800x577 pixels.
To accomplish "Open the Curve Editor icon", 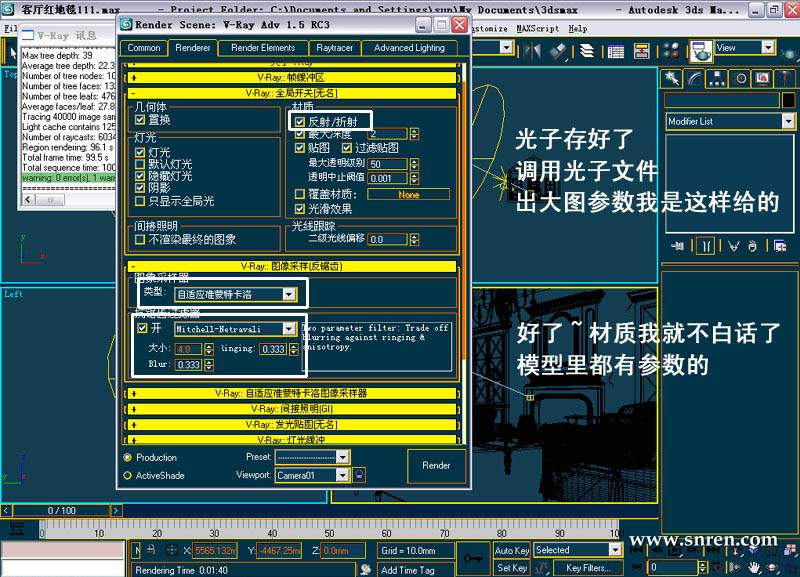I will coord(616,51).
